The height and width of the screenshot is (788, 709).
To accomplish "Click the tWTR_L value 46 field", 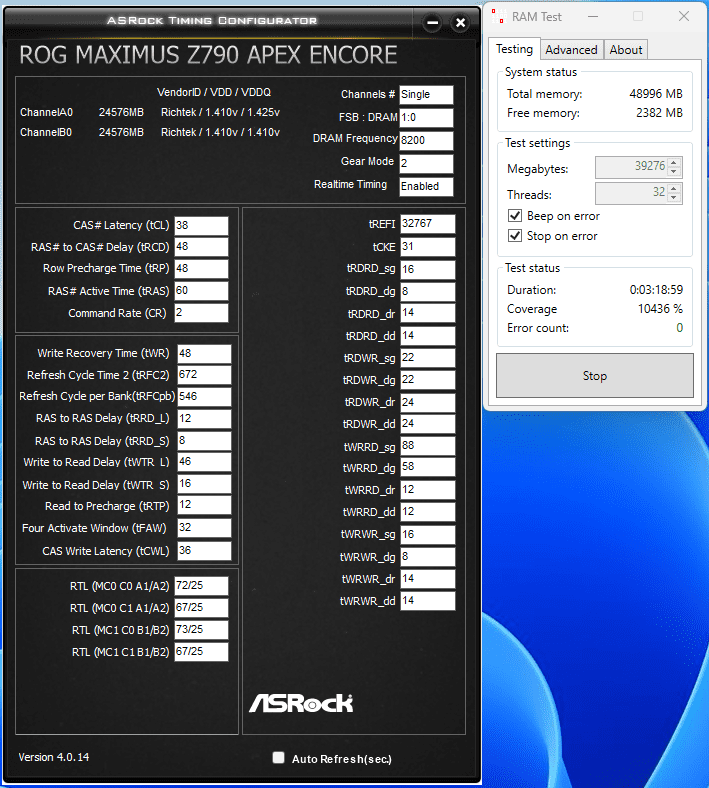I will coord(205,462).
